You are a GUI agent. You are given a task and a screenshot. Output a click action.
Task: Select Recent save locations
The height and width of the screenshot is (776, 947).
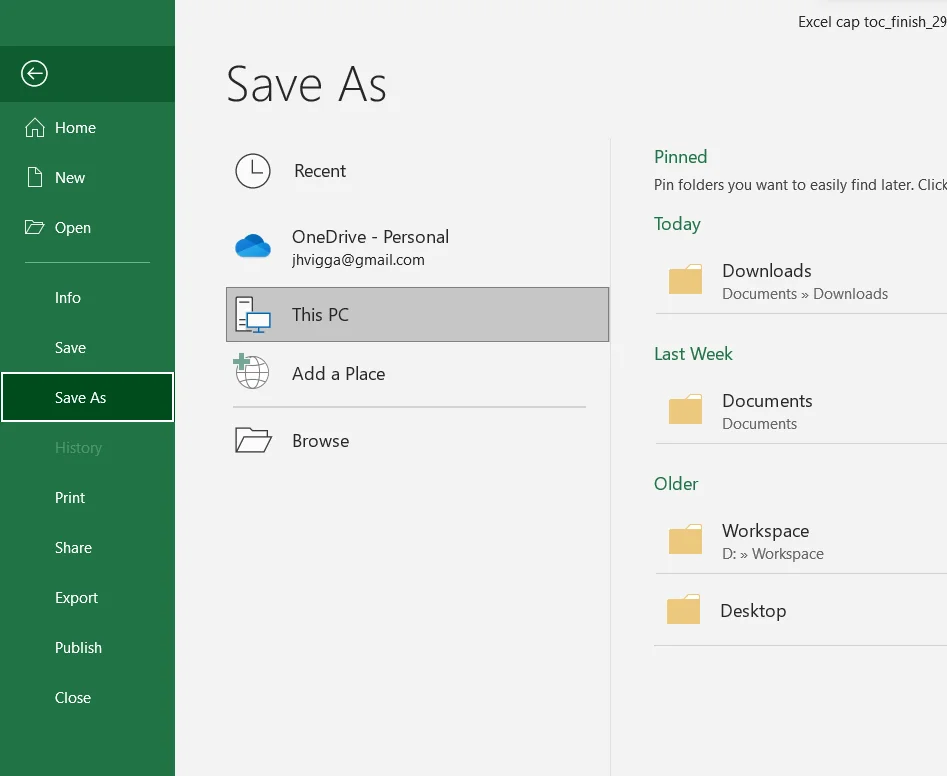coord(417,171)
